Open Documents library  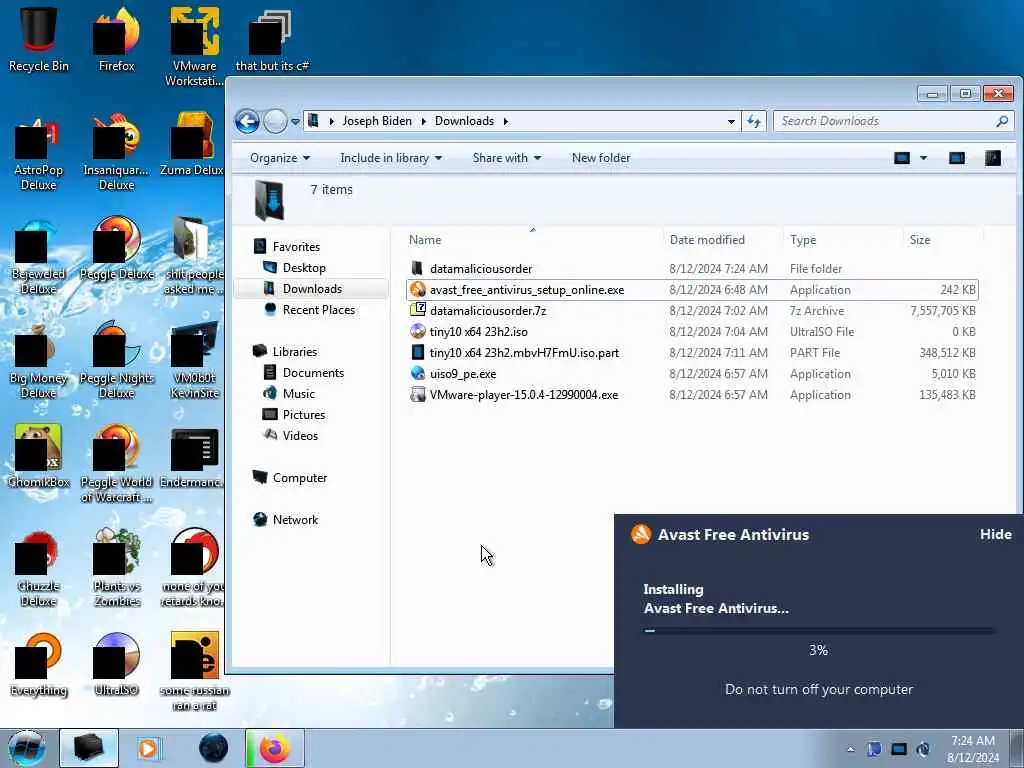(313, 372)
